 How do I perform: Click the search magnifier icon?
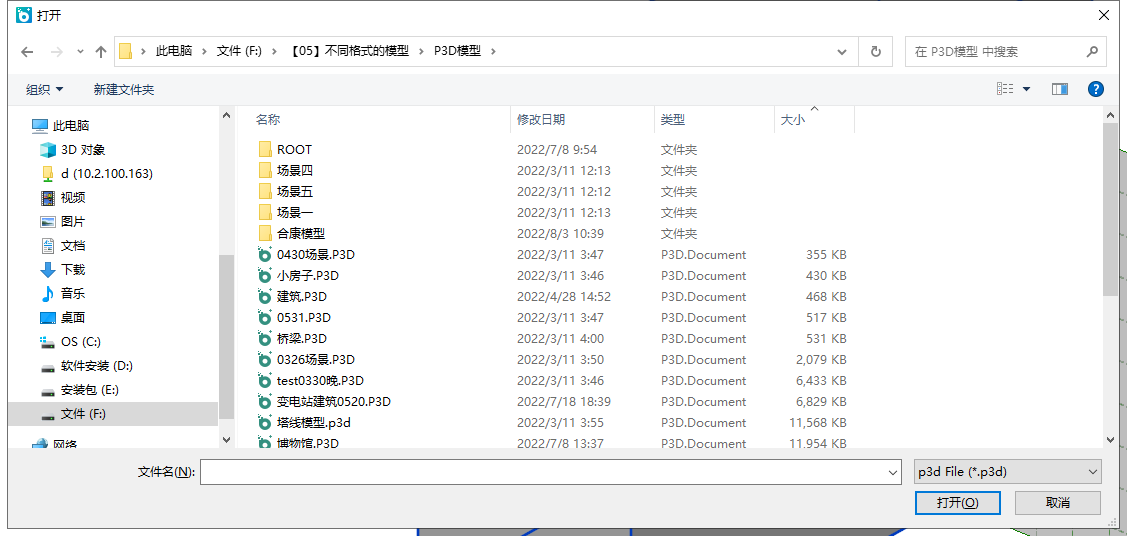point(1091,52)
